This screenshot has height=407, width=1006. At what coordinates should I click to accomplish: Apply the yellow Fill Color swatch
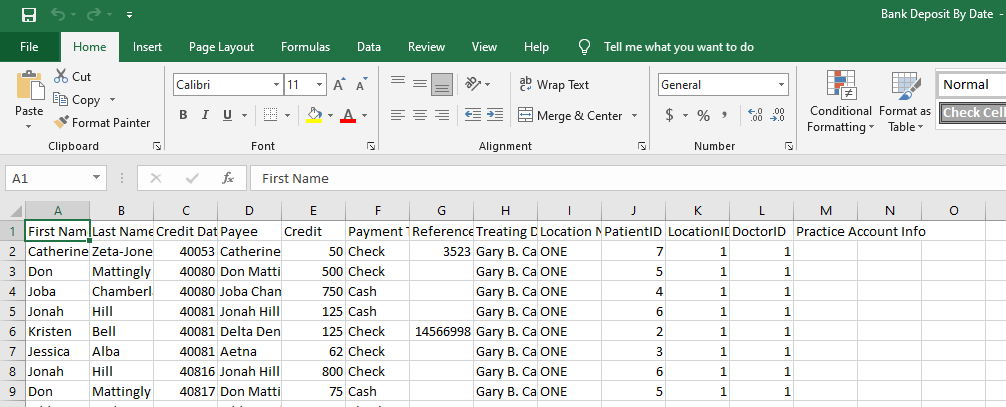(314, 115)
